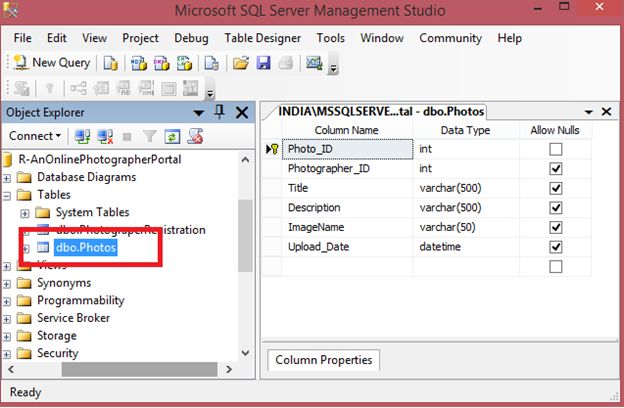Toggle Allow Nulls for Photographer_ID

[x=556, y=169]
